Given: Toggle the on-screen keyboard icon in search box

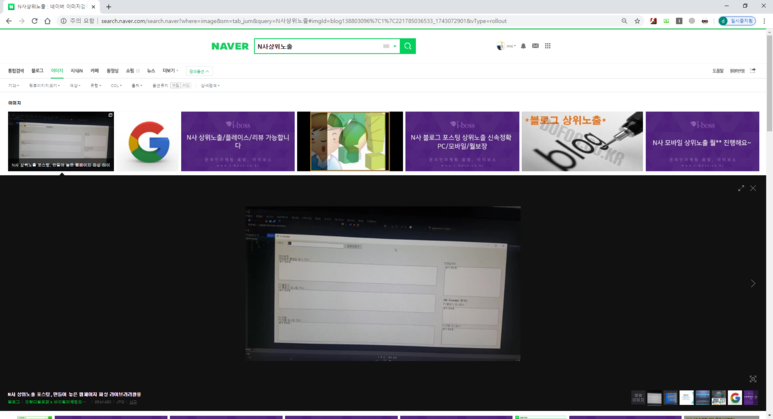Looking at the screenshot, I should tap(386, 46).
